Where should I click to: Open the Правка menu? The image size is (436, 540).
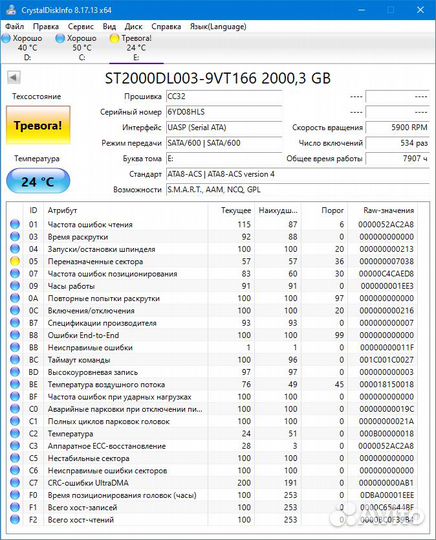(x=45, y=27)
